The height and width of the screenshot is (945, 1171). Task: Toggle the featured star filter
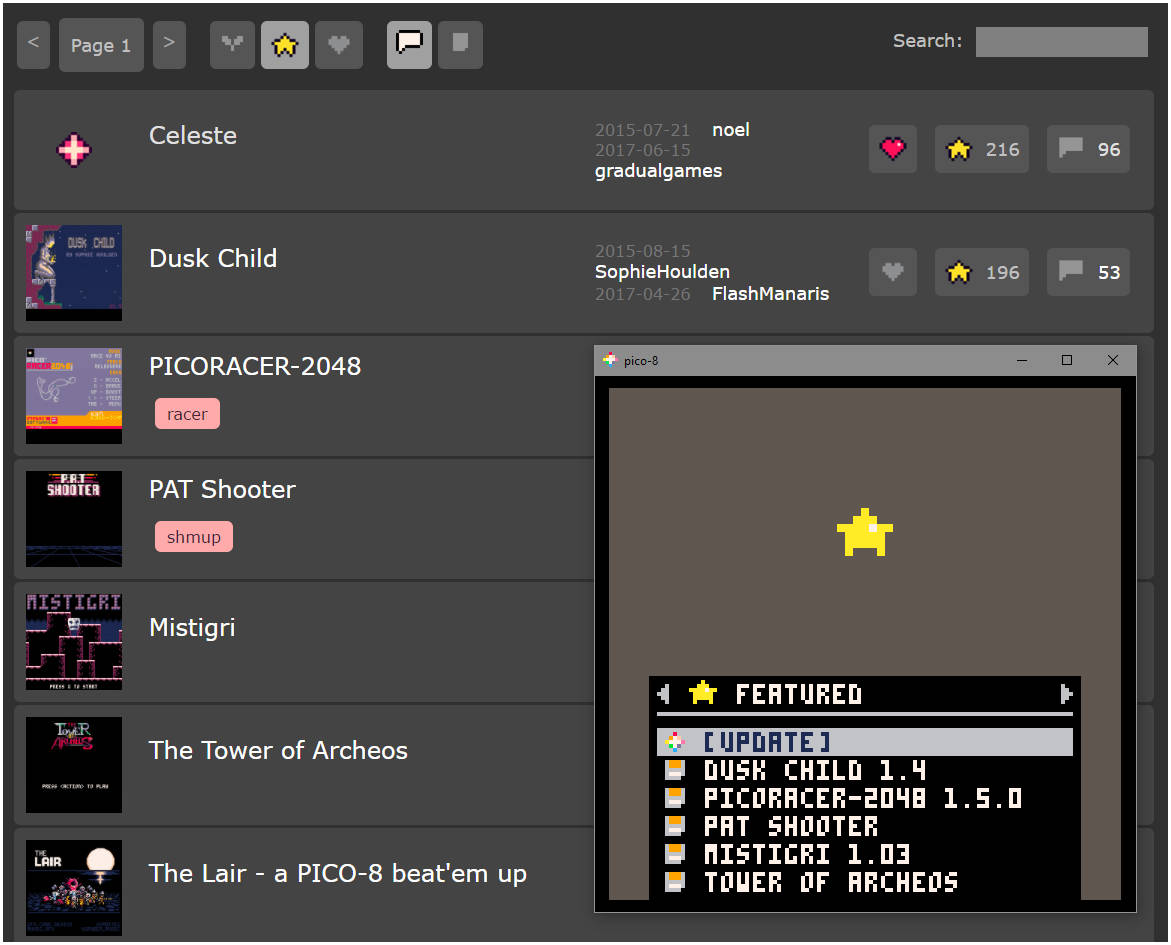(285, 45)
